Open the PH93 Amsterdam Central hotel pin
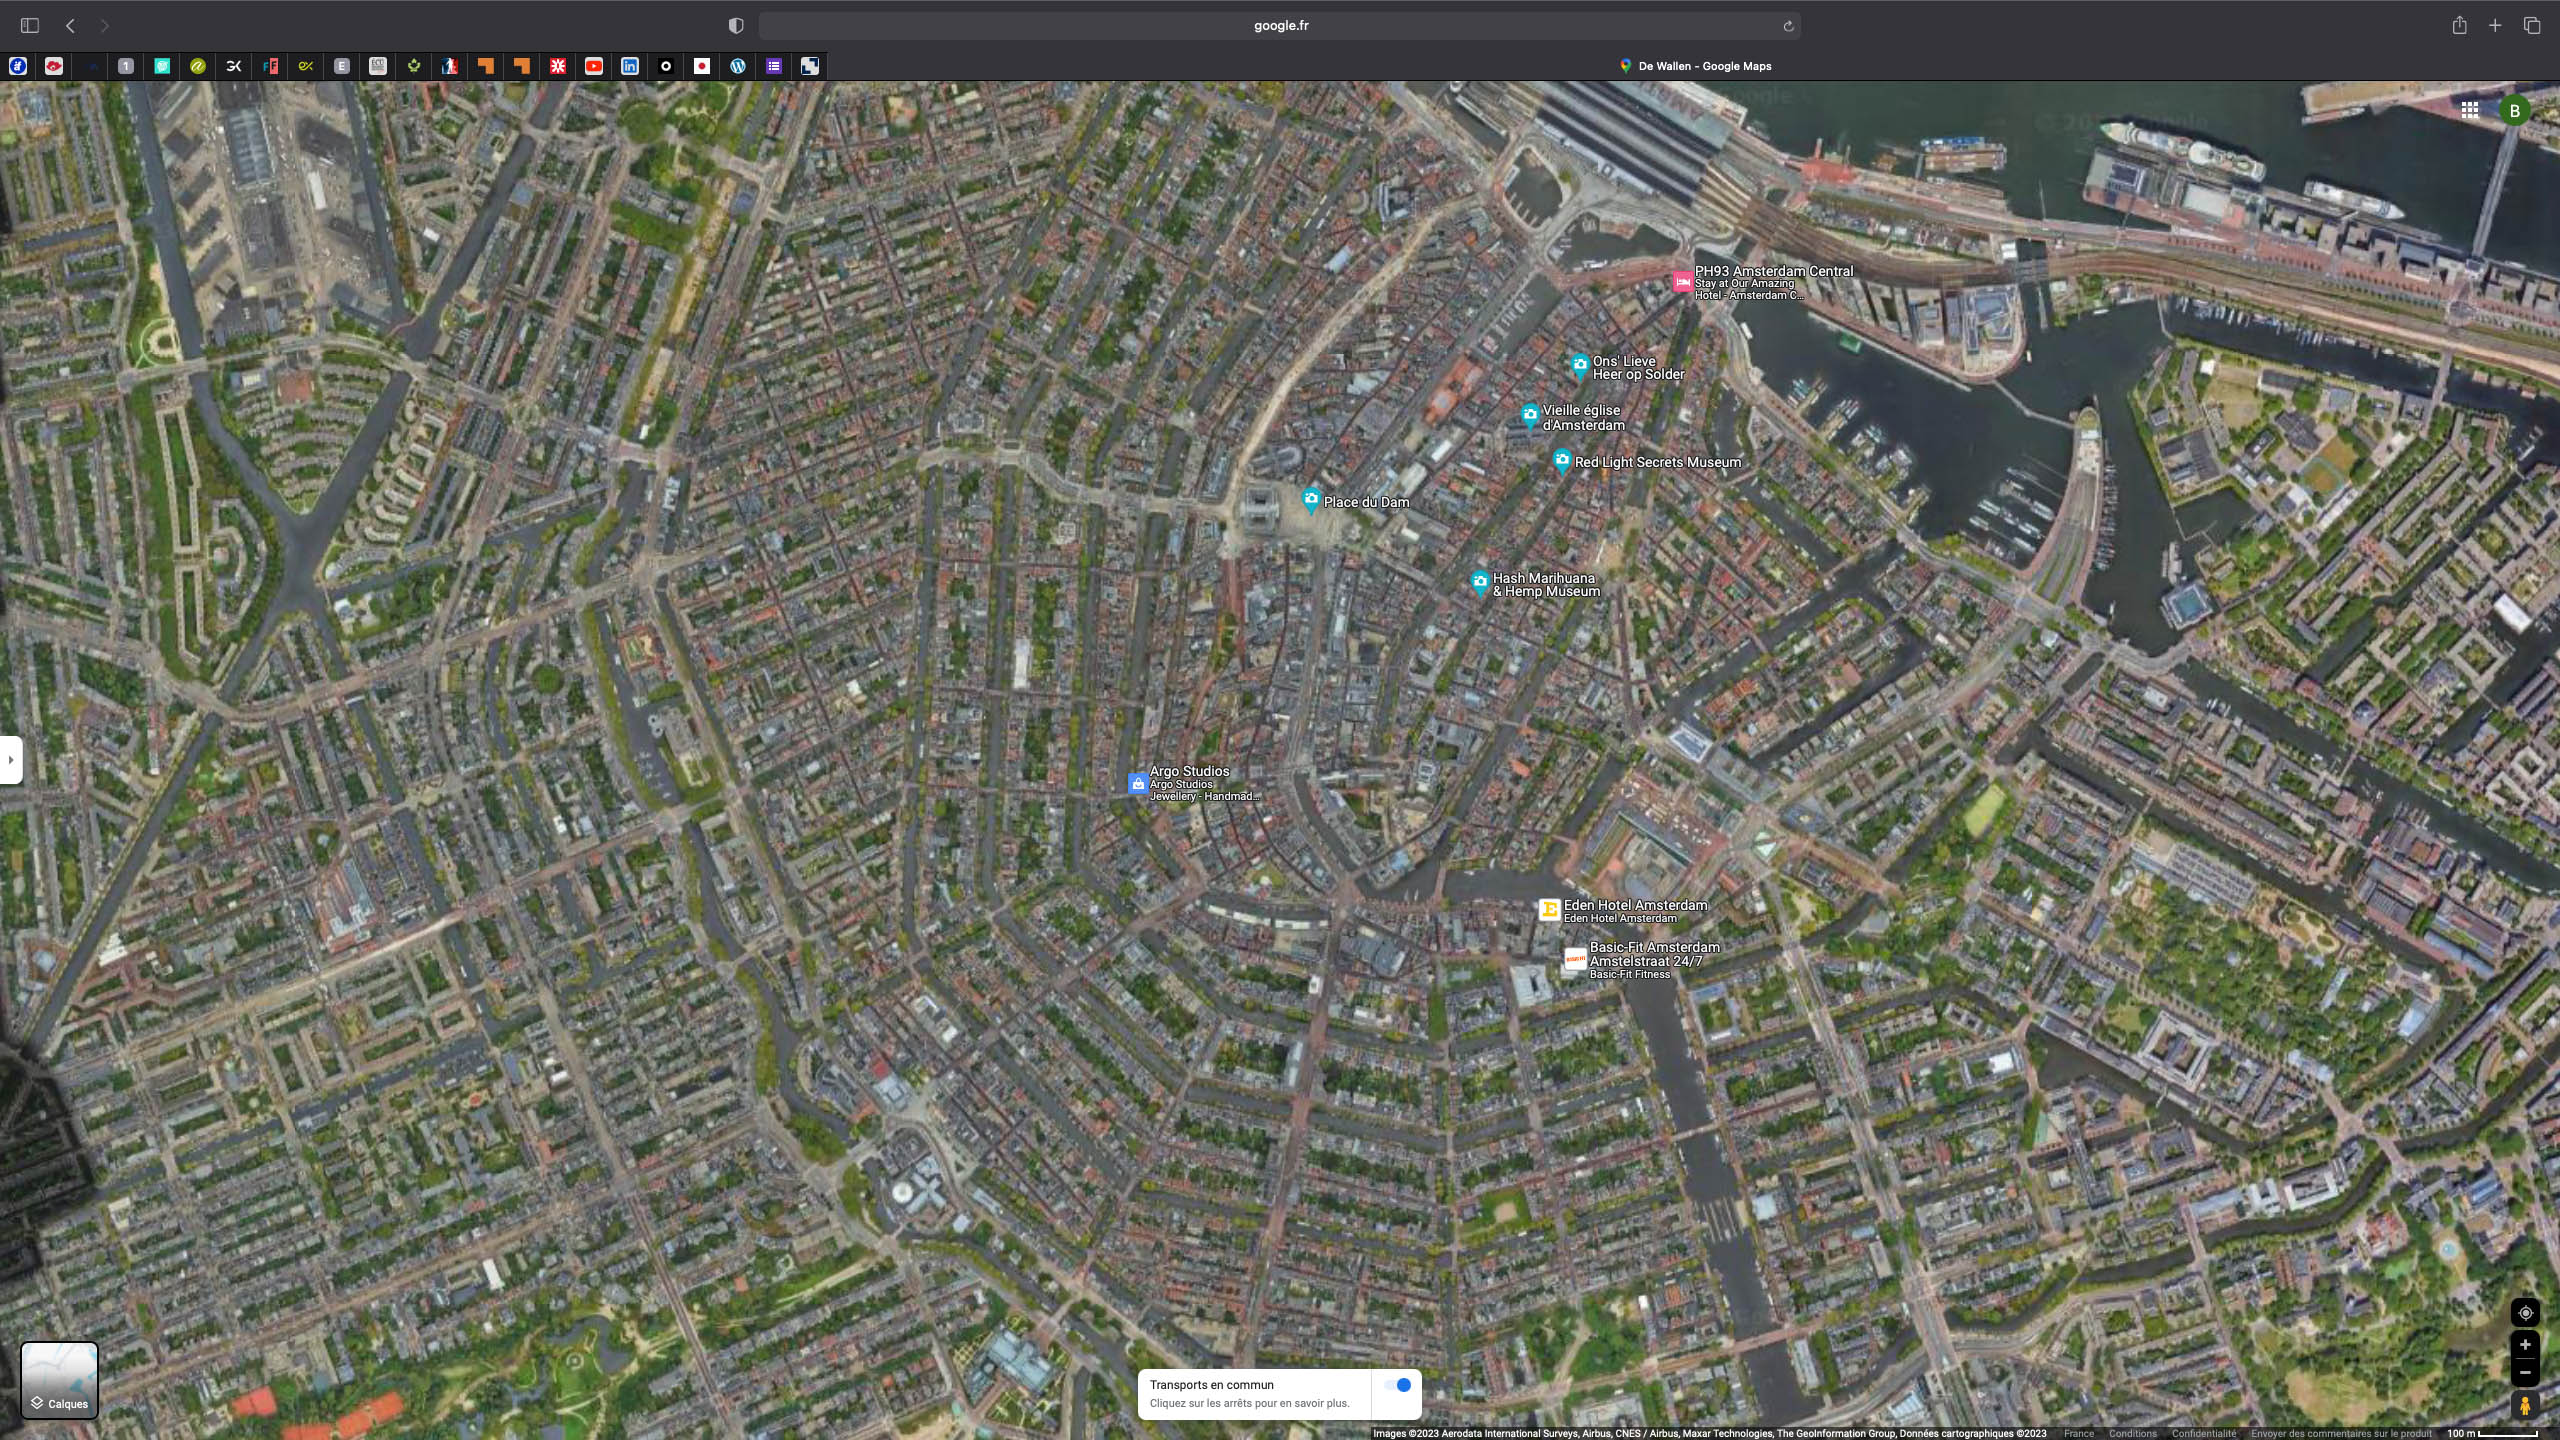This screenshot has height=1440, width=2560. point(1683,282)
